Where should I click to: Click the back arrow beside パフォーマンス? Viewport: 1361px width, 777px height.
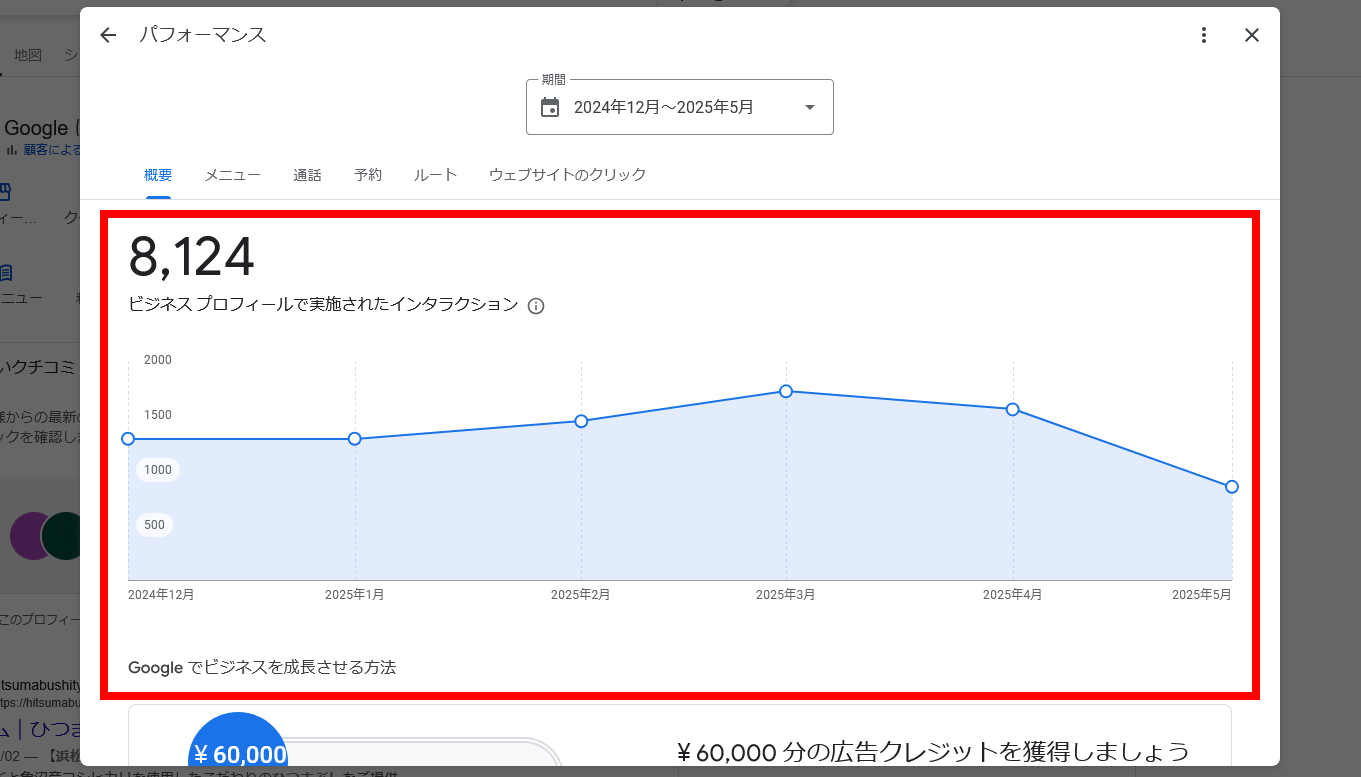[108, 35]
